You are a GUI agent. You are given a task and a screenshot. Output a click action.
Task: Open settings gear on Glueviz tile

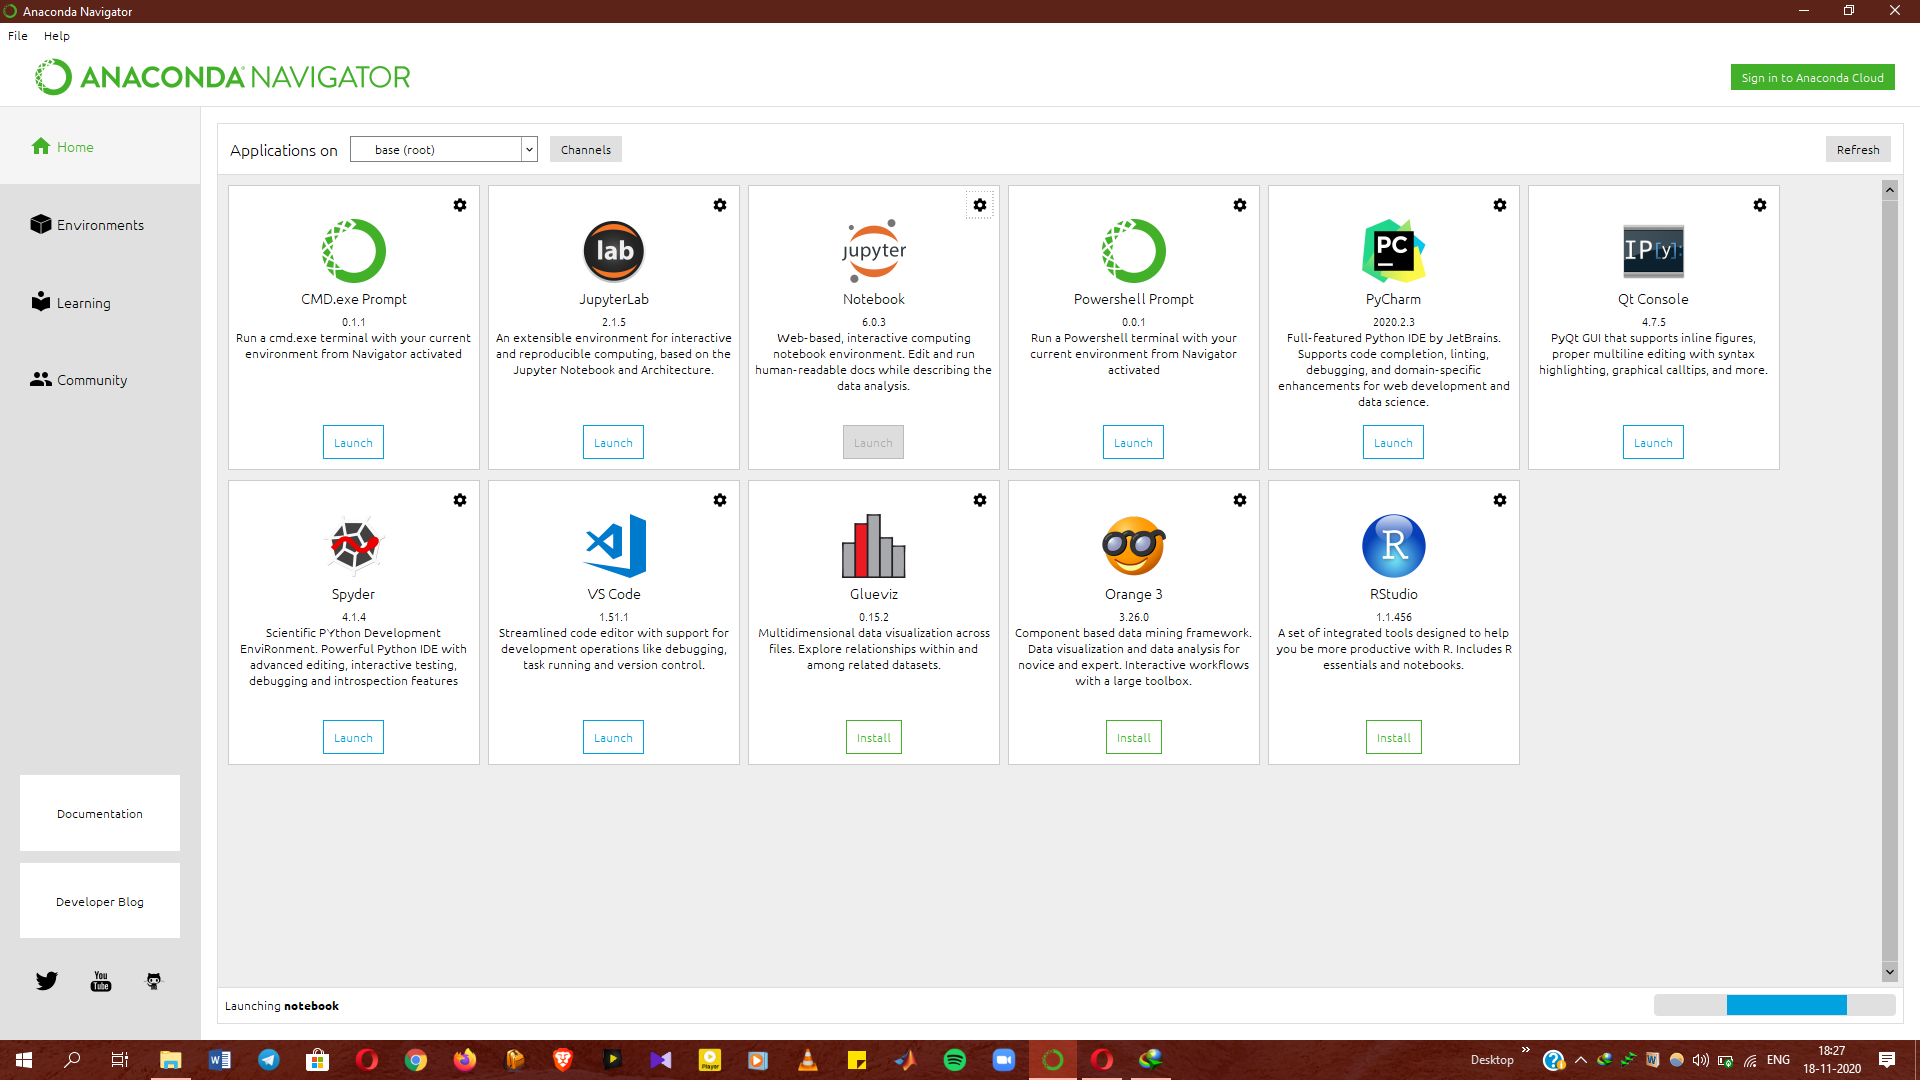(x=979, y=499)
